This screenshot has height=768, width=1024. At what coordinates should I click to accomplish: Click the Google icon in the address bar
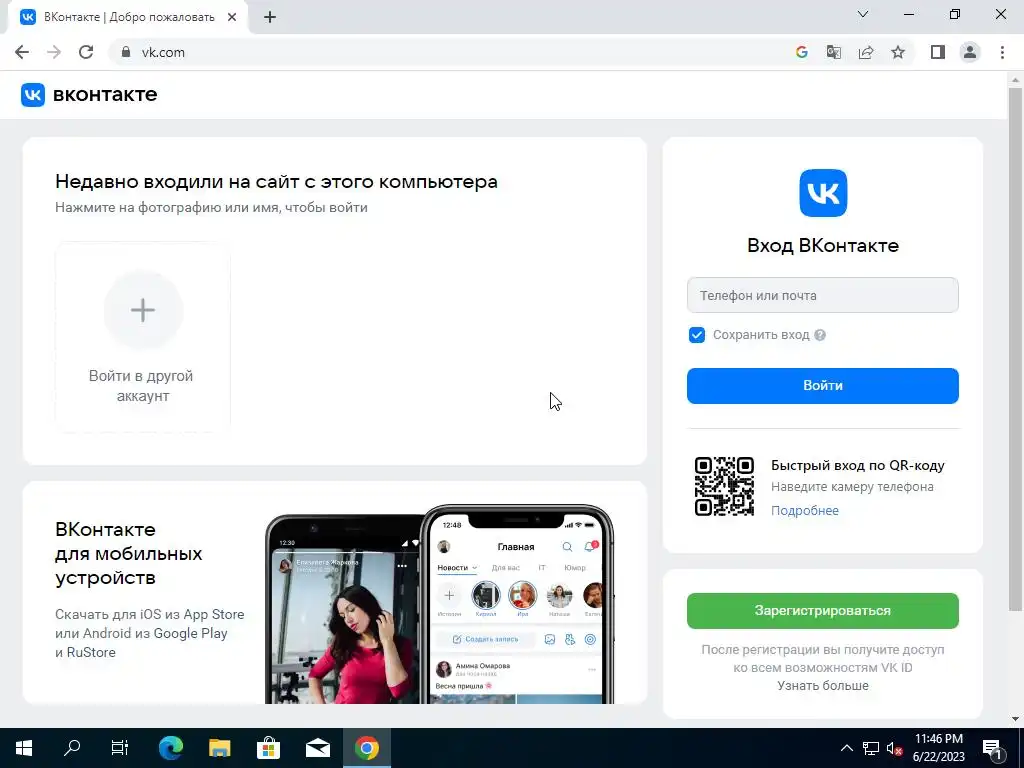click(x=801, y=52)
